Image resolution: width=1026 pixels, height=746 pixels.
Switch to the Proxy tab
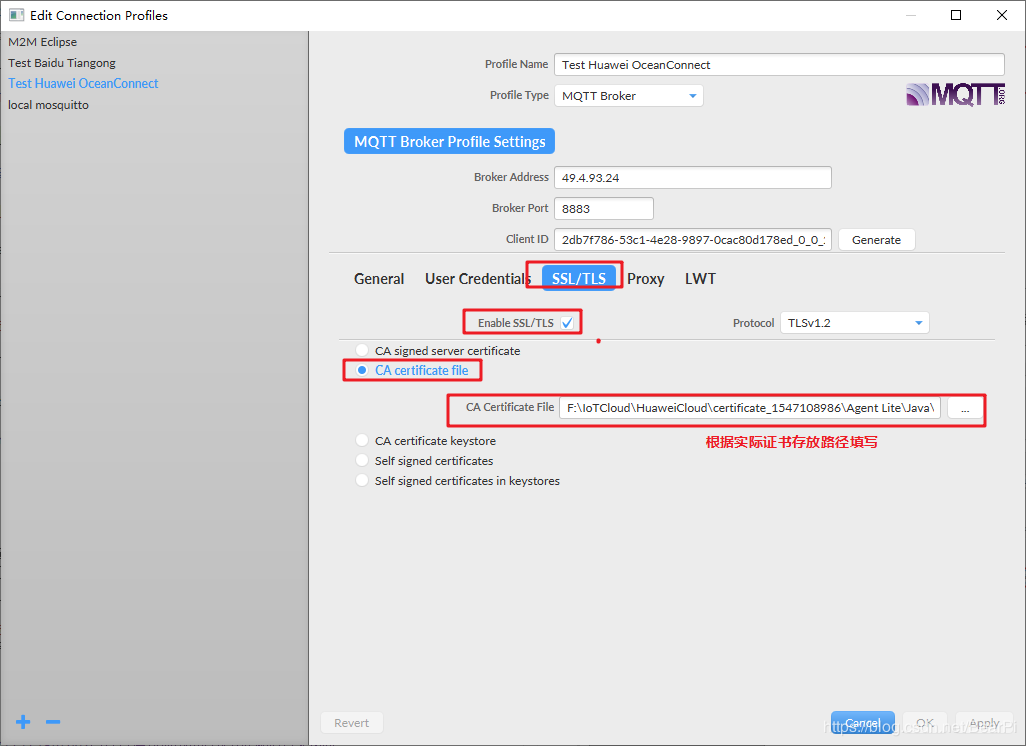pyautogui.click(x=646, y=279)
